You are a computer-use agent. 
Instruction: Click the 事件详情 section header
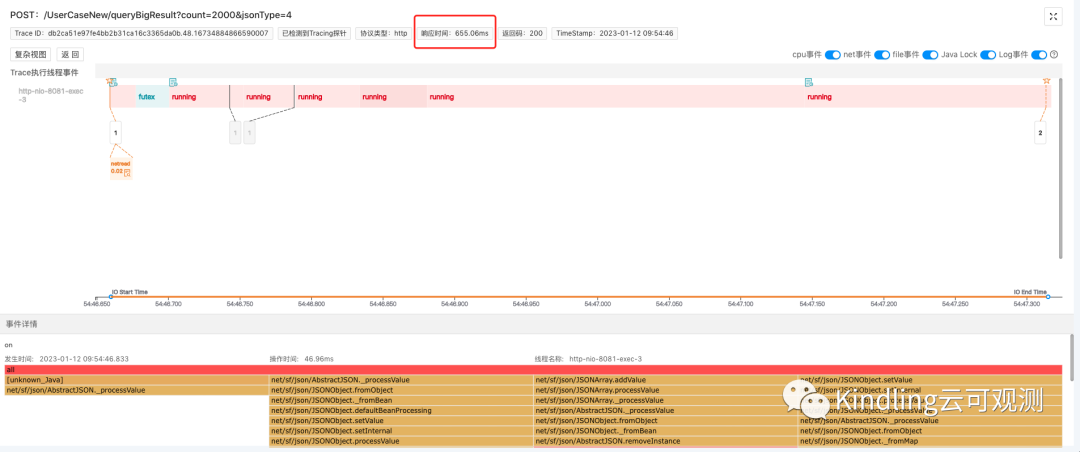point(21,323)
